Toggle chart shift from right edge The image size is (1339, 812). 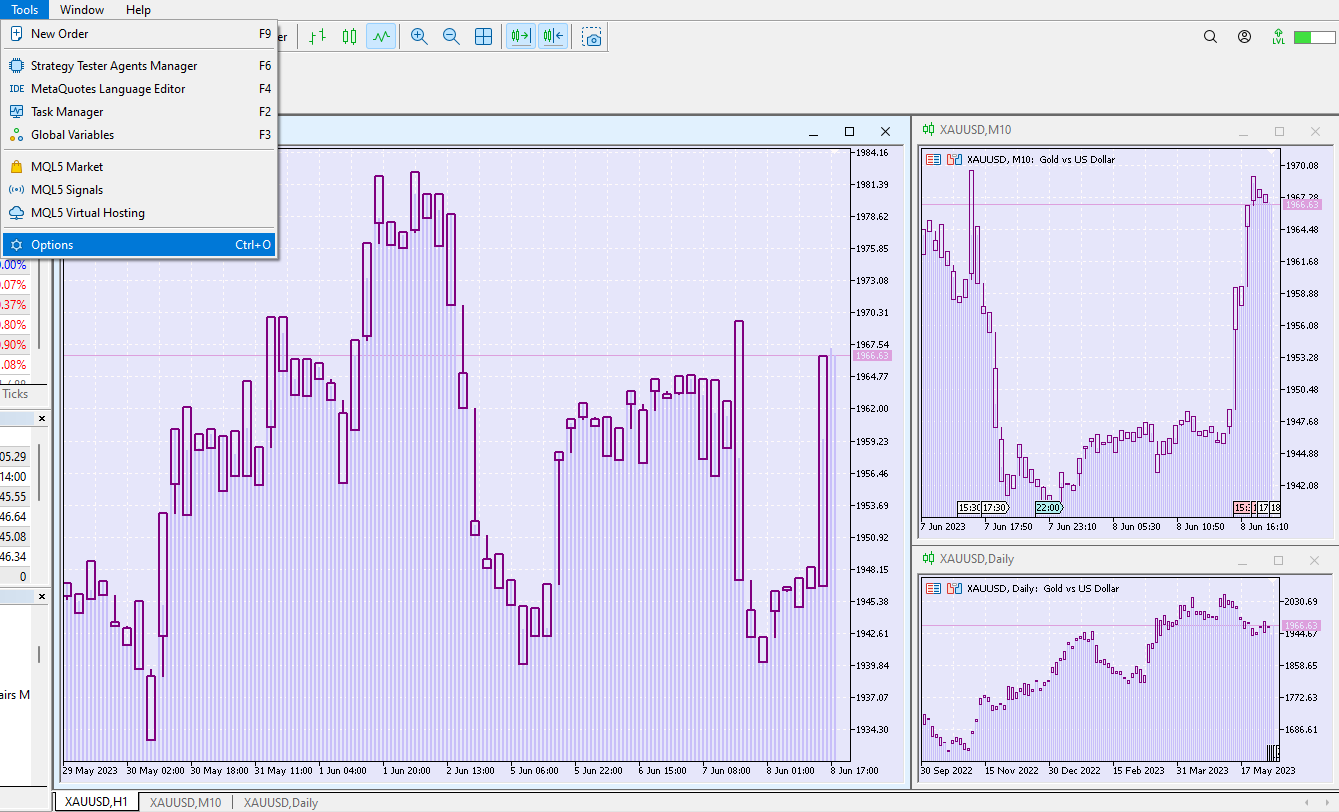point(552,36)
